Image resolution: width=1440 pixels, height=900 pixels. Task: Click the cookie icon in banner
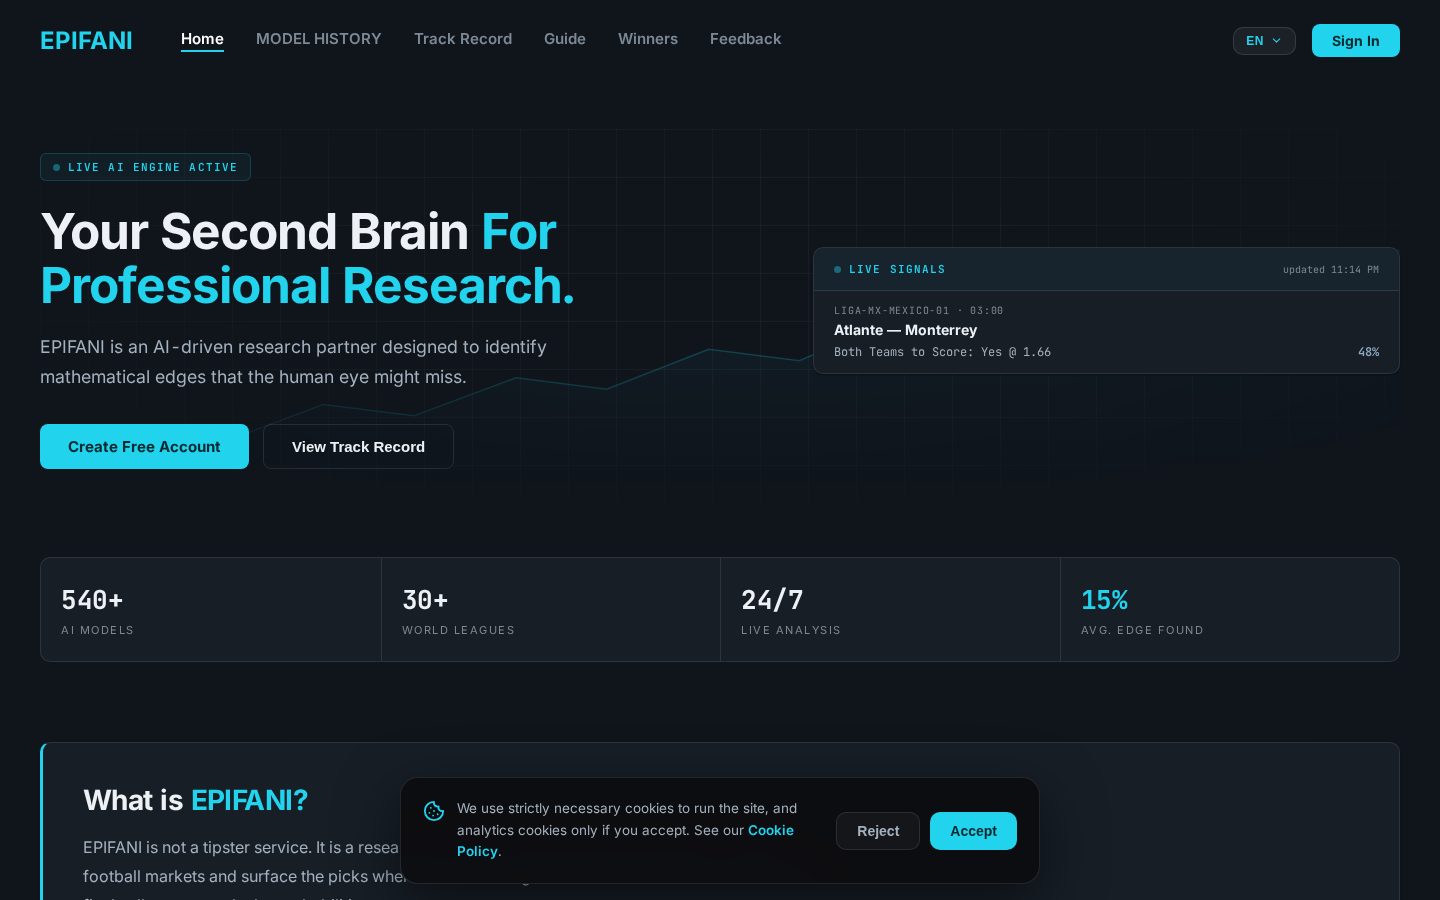pos(434,811)
